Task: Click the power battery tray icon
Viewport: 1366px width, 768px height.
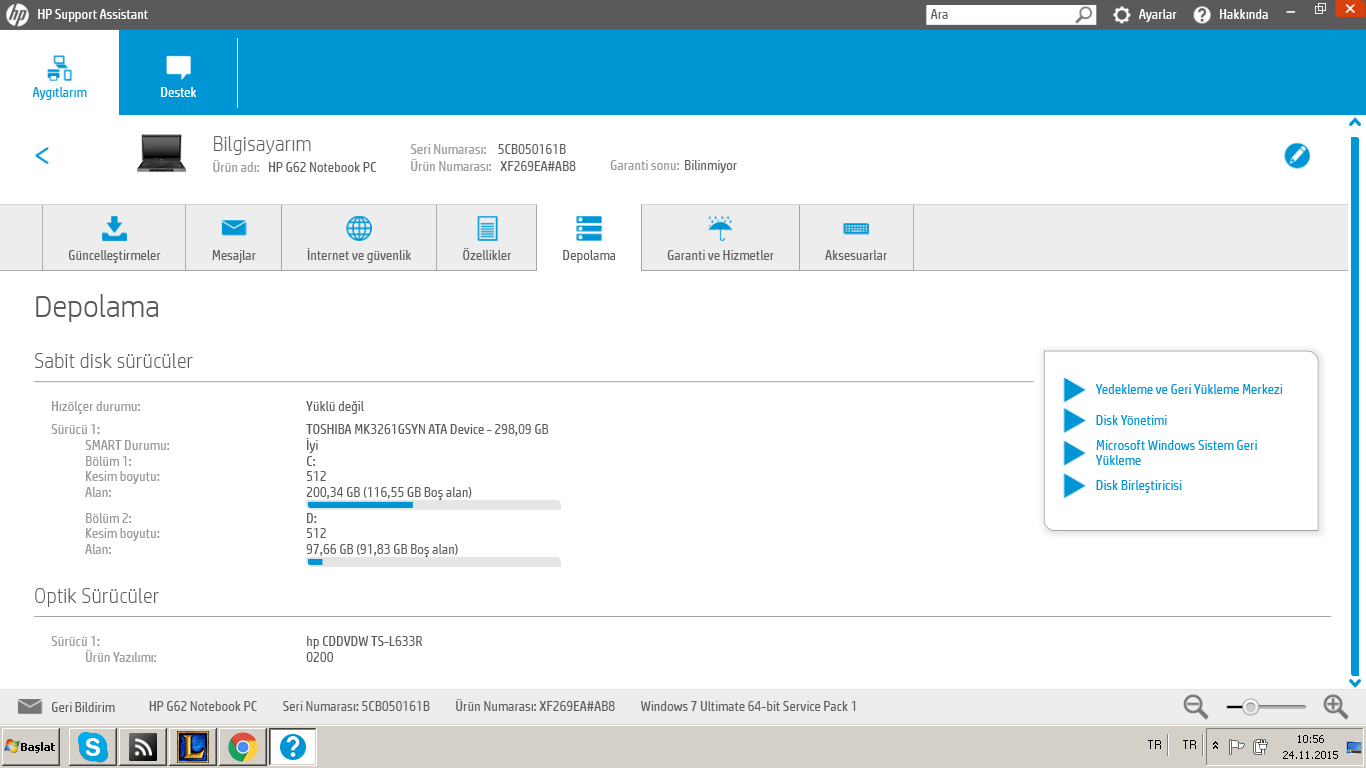Action: (1261, 746)
